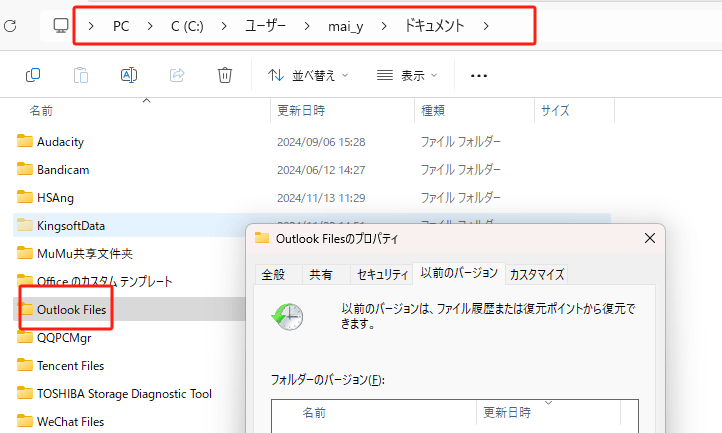Switch to セキュリティ tab in properties dialog
The image size is (722, 433).
[x=382, y=275]
